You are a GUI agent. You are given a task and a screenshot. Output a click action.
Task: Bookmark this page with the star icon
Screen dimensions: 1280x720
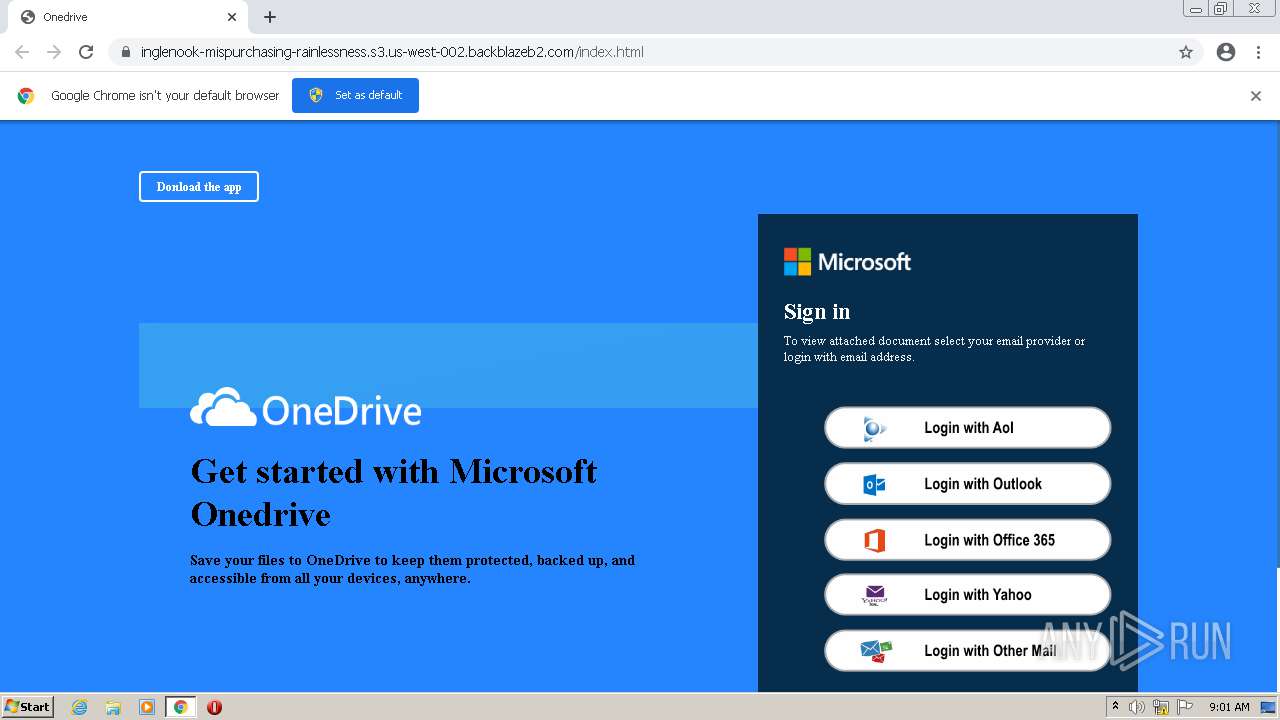pos(1186,52)
